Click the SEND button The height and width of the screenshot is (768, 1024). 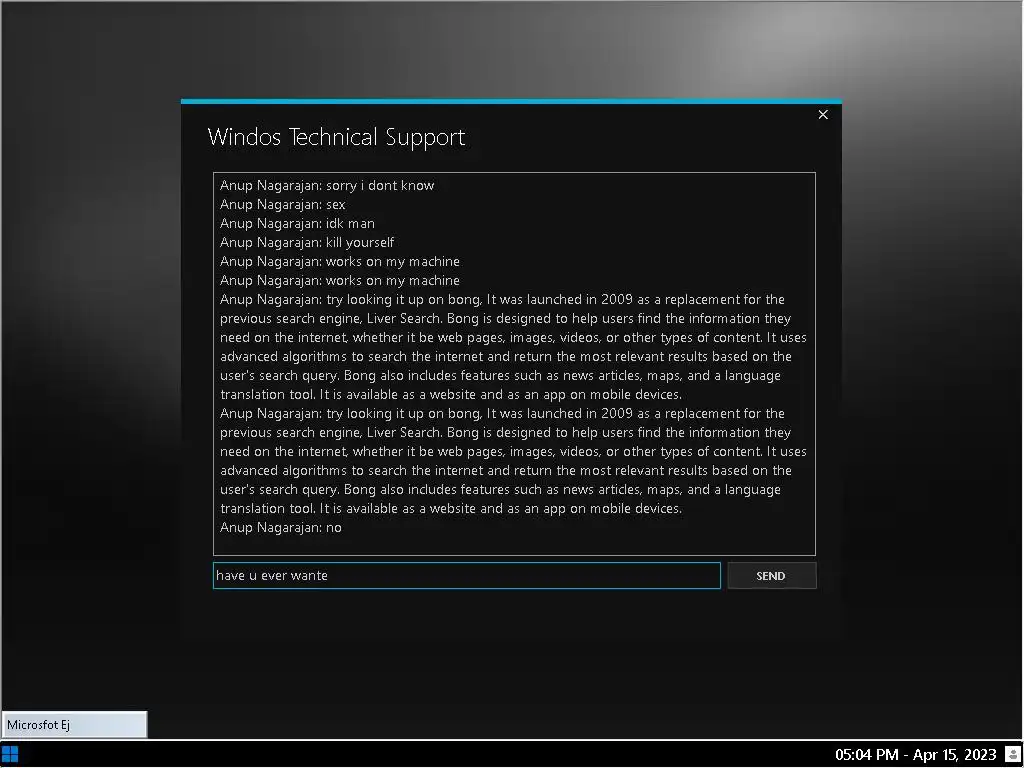pos(771,575)
